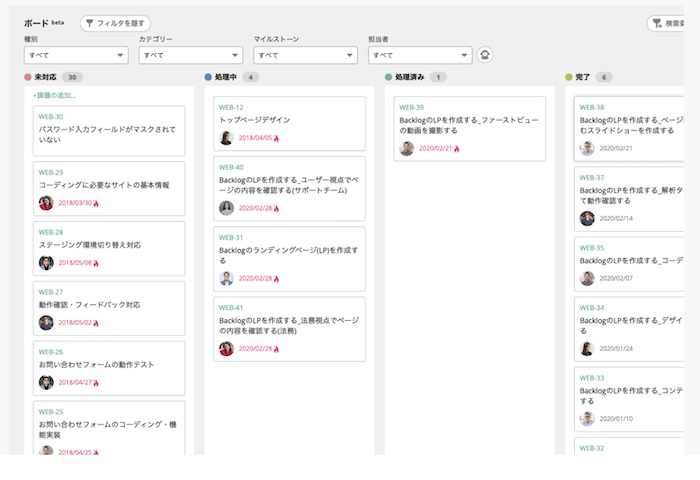Open the 種別 dropdown
The height and width of the screenshot is (480, 700).
point(76,56)
